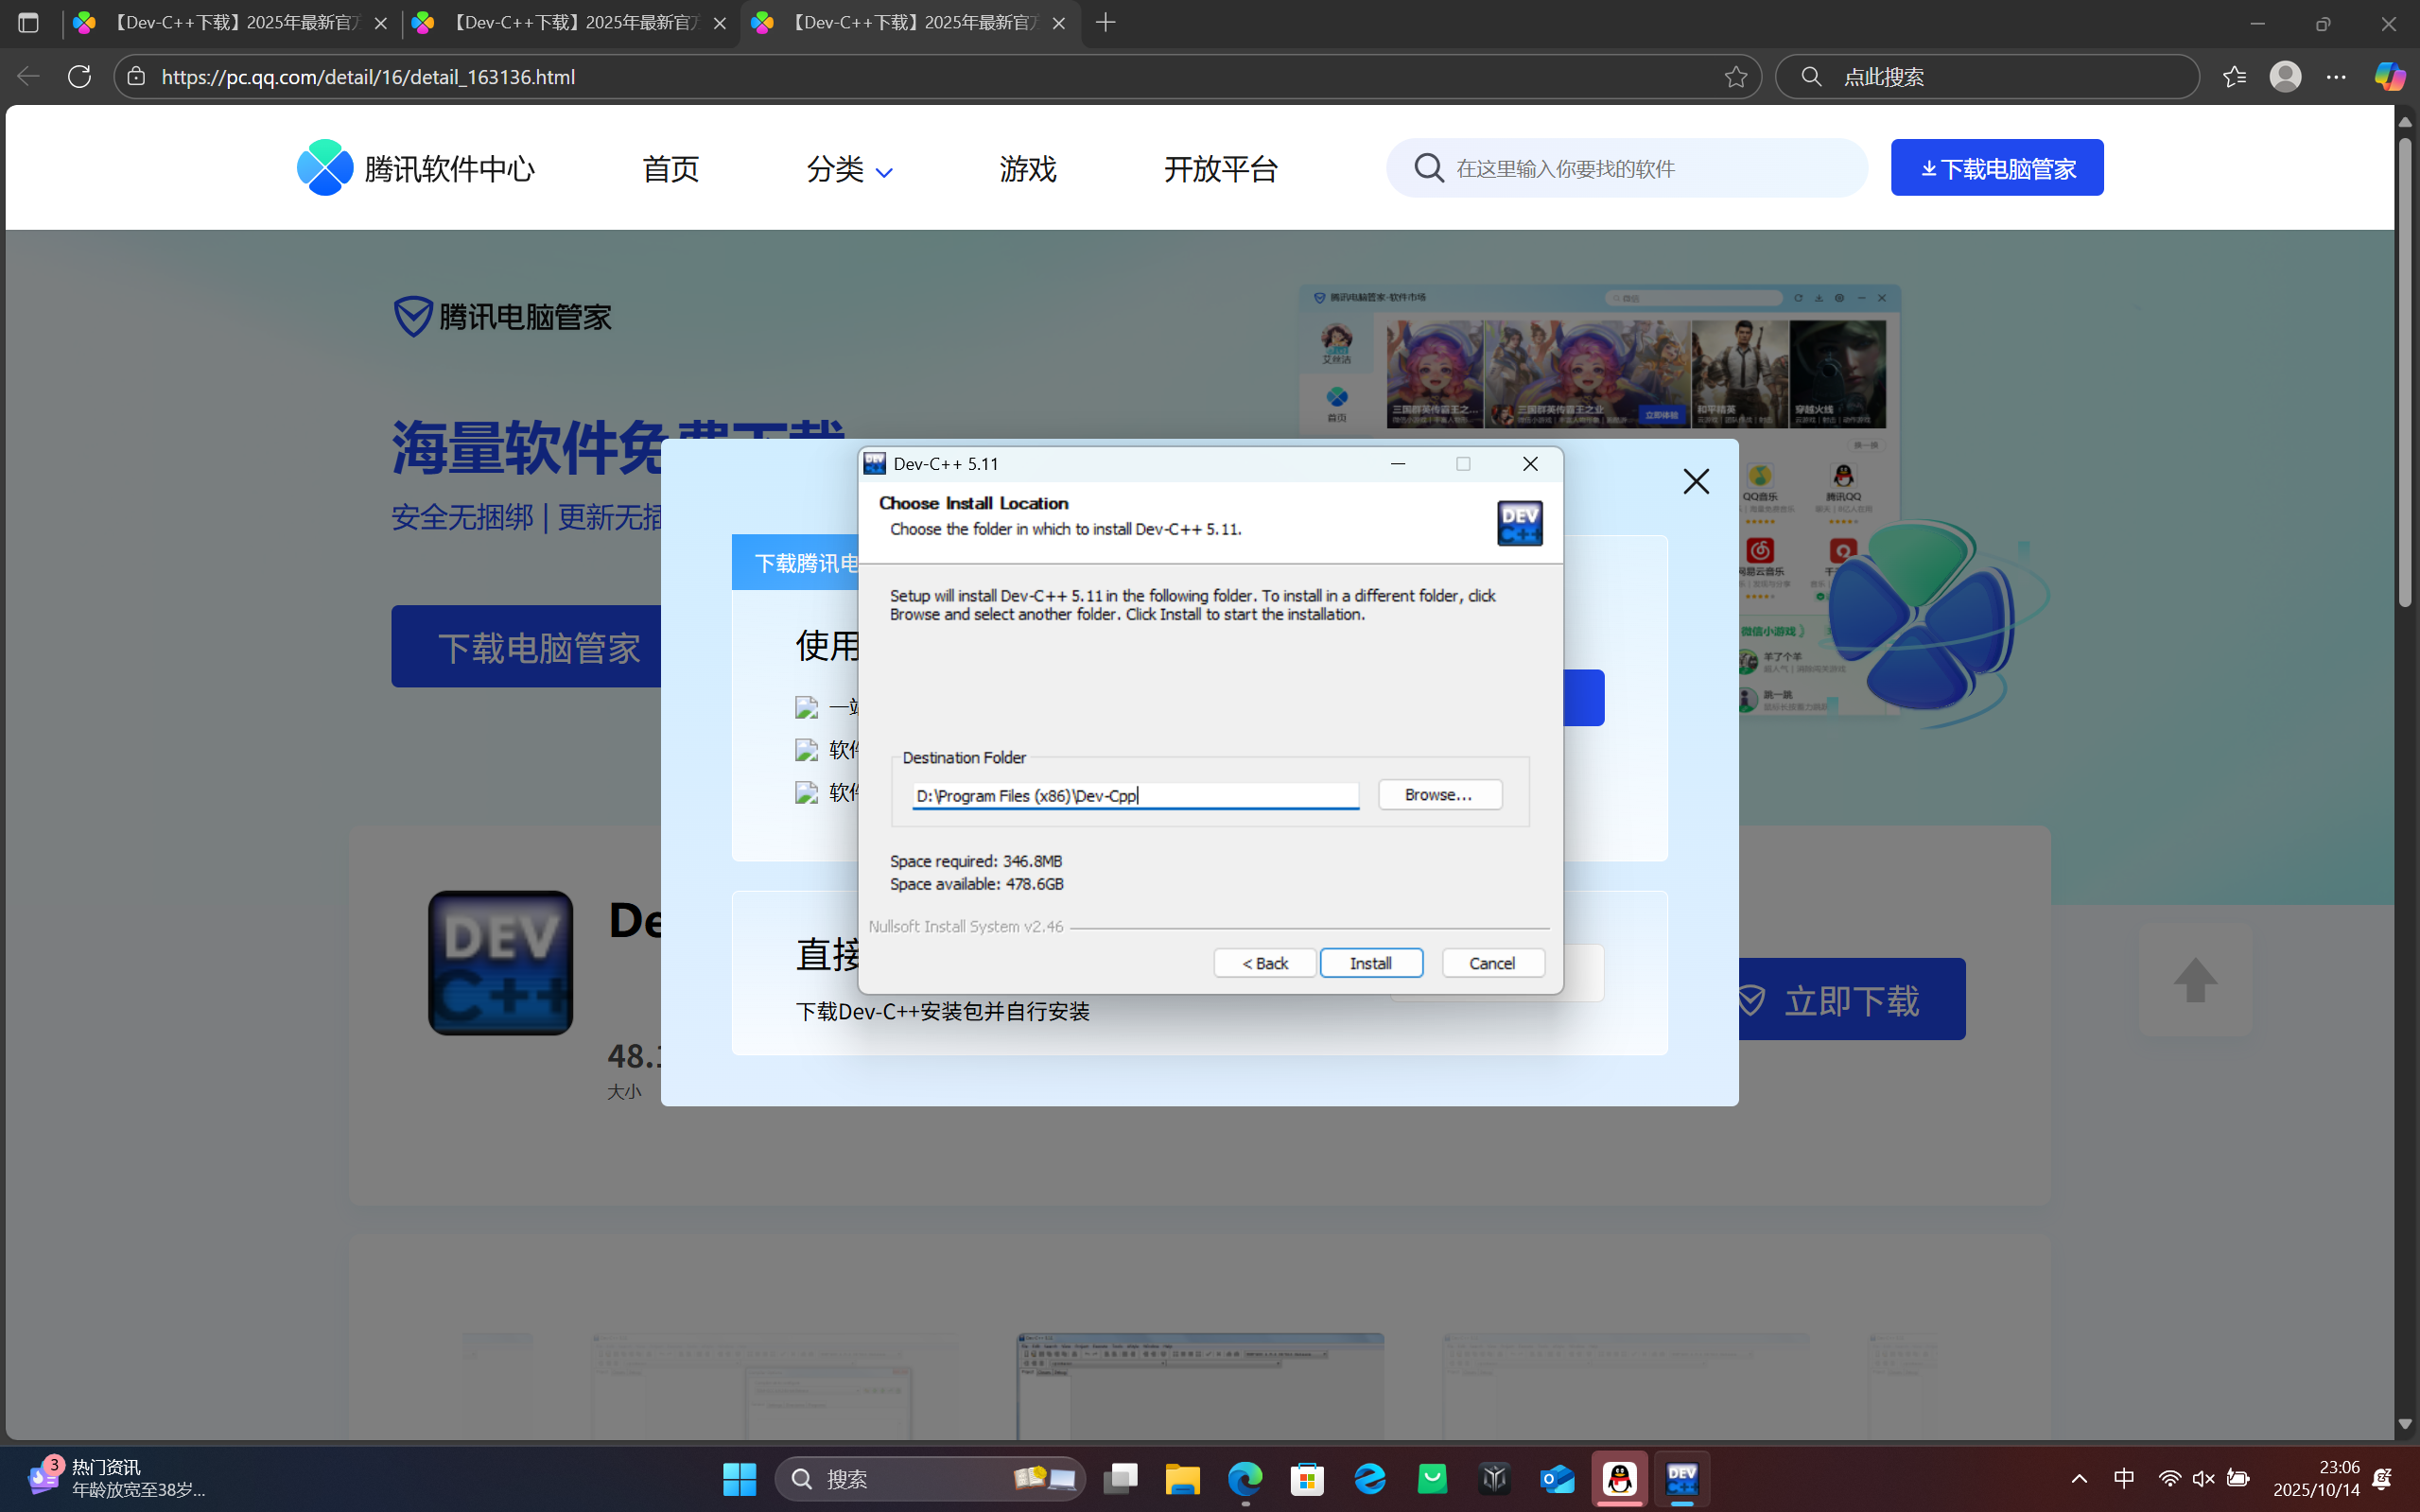Open QQ from the taskbar
This screenshot has height=1512, width=2420.
(x=1620, y=1479)
